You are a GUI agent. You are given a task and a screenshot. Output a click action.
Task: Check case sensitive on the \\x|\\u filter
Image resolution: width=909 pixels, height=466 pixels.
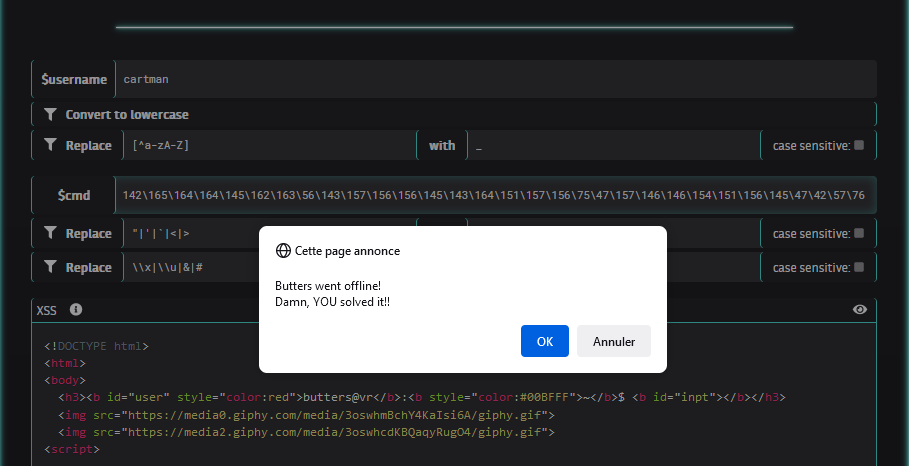click(859, 268)
